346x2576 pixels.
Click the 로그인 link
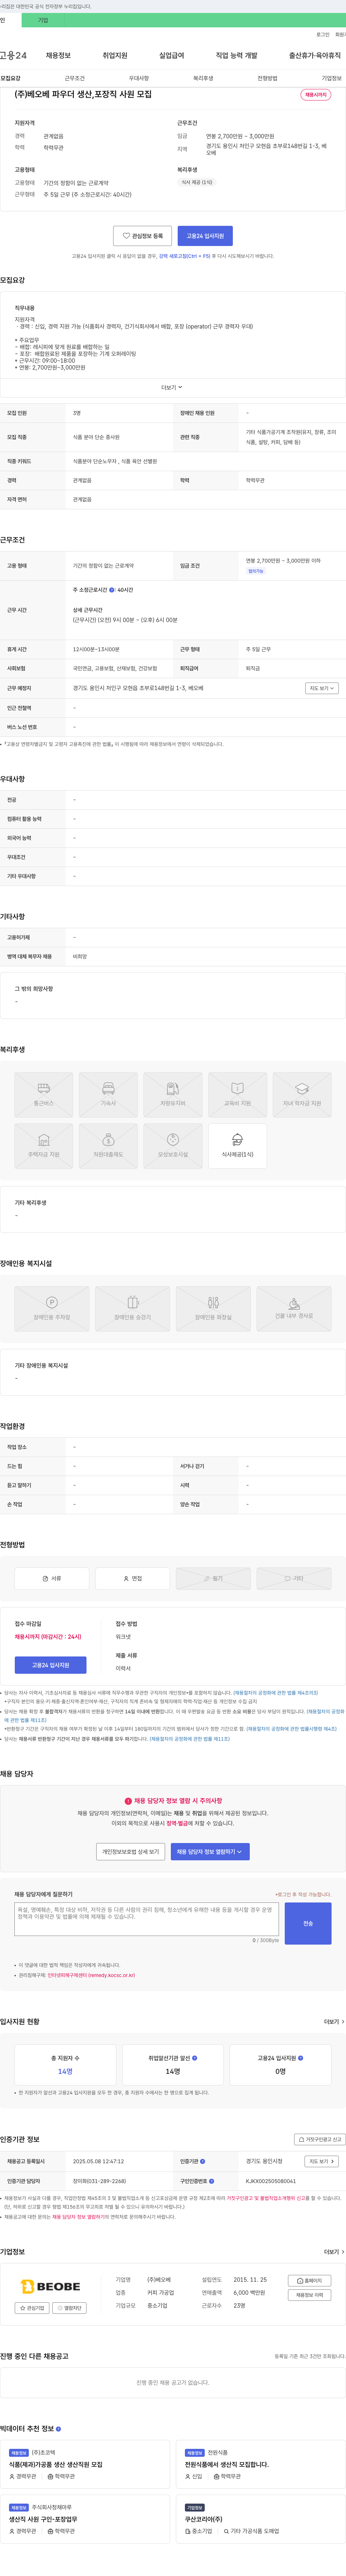click(x=323, y=34)
